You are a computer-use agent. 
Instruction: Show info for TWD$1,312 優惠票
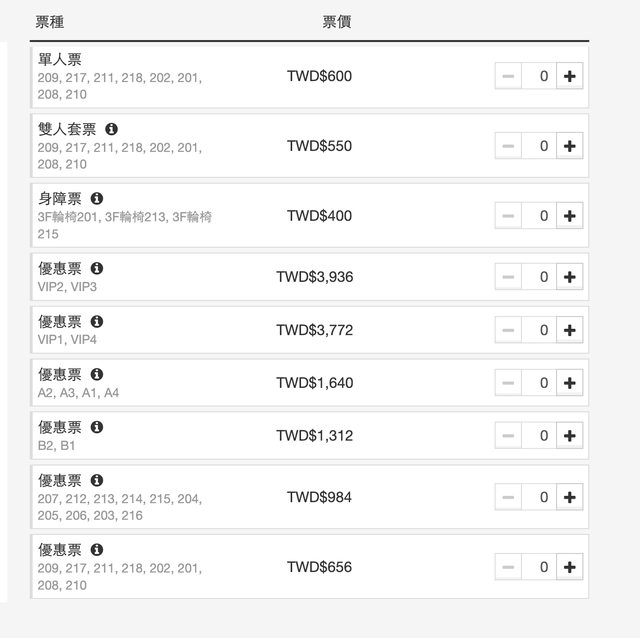[x=97, y=427]
